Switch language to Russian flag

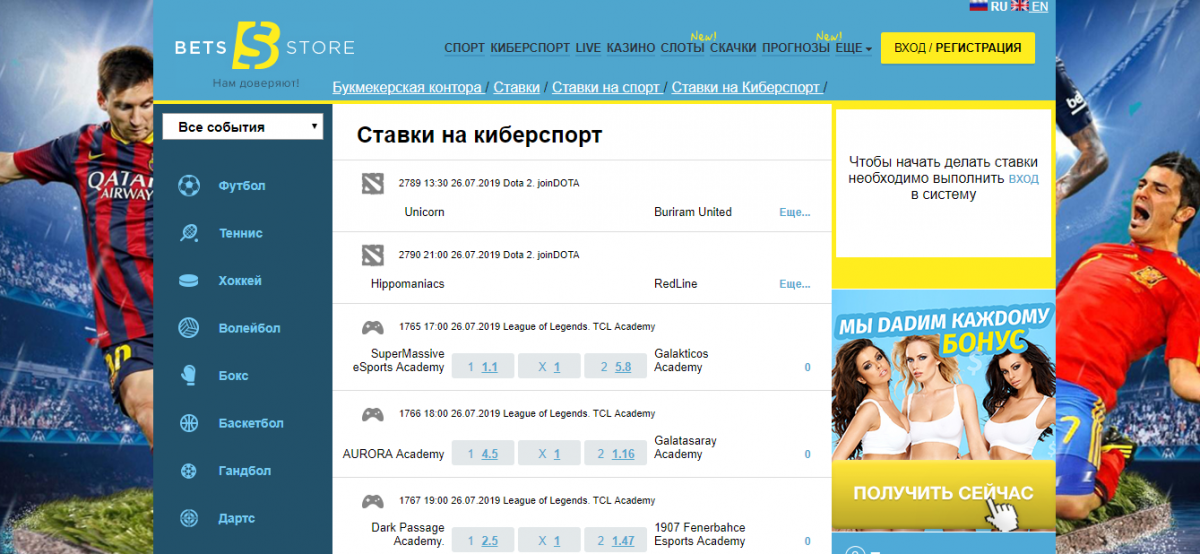(x=979, y=6)
